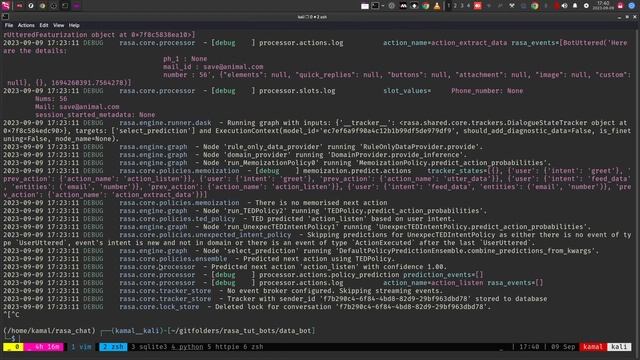Click the '17:40' time in tmux bar
Viewport: 640px width, 360px height.
[529, 347]
